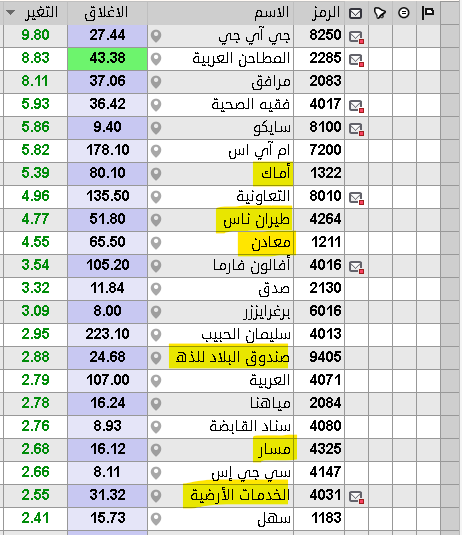Screen dimensions: 462x535
Task: Select stock name أفالون فارما
Action: (252, 265)
